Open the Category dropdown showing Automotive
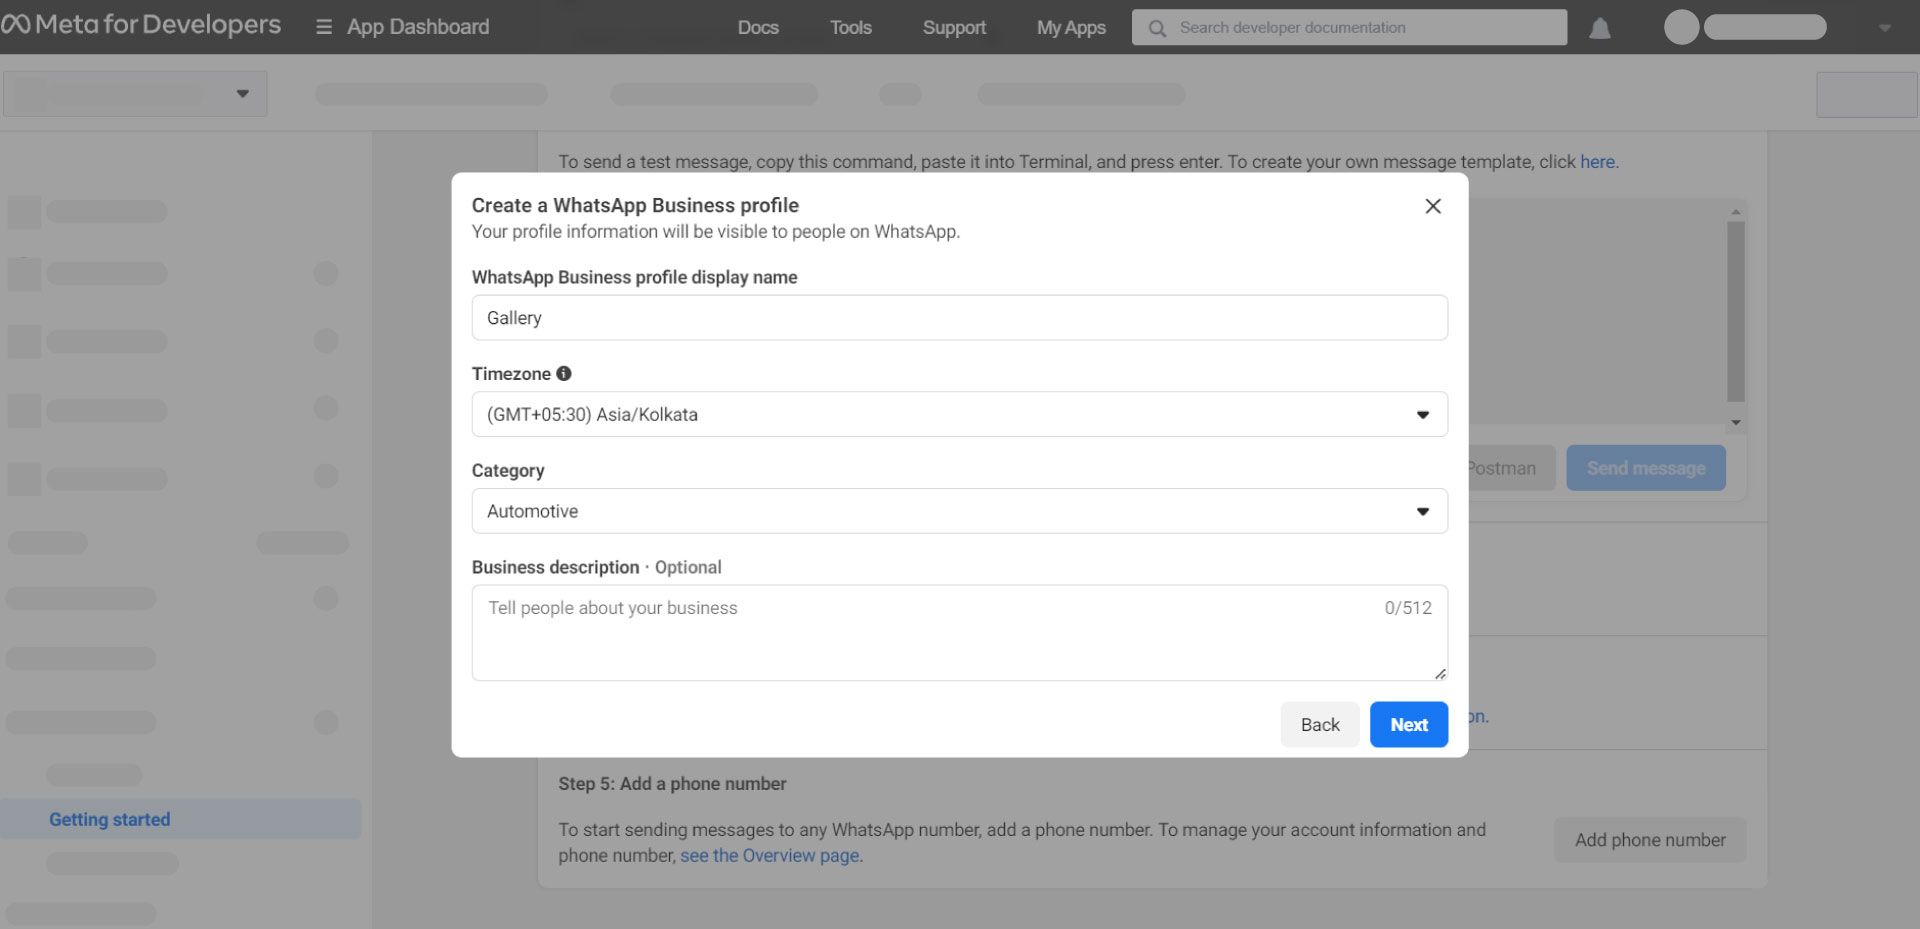Screen dimensions: 1920x929 click(1422, 511)
